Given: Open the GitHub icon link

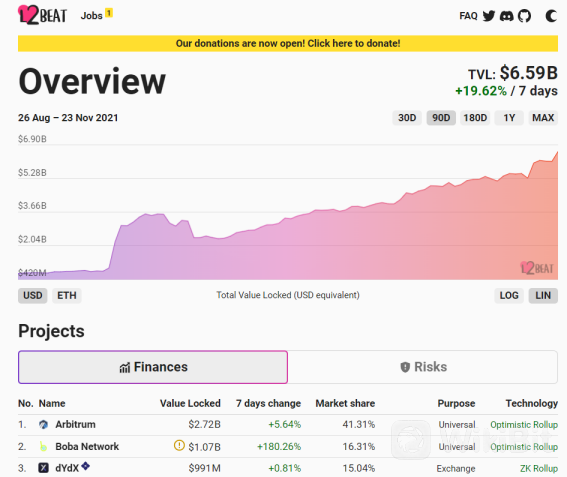Looking at the screenshot, I should pos(524,16).
